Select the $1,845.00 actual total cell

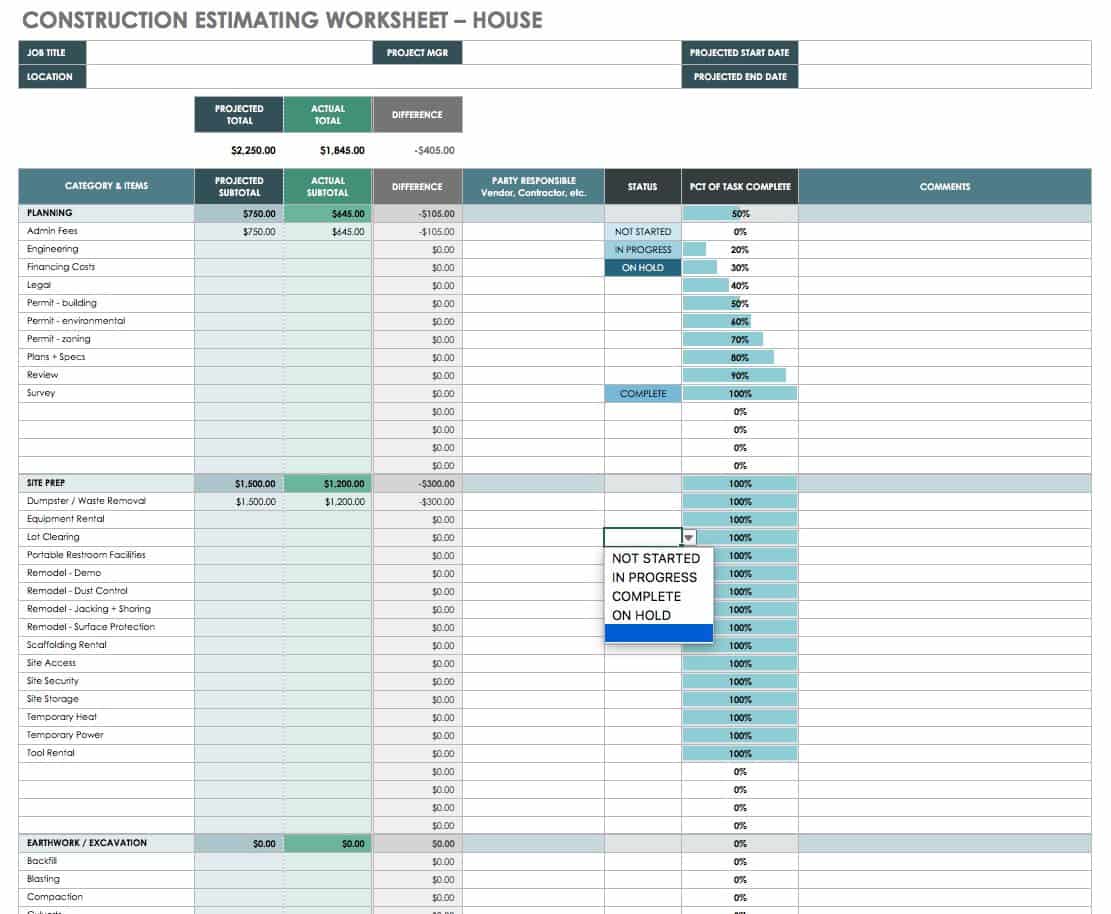(327, 150)
